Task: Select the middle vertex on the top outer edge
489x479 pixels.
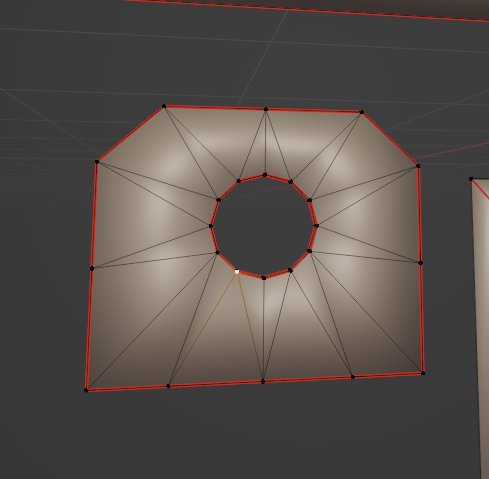Action: (x=266, y=109)
